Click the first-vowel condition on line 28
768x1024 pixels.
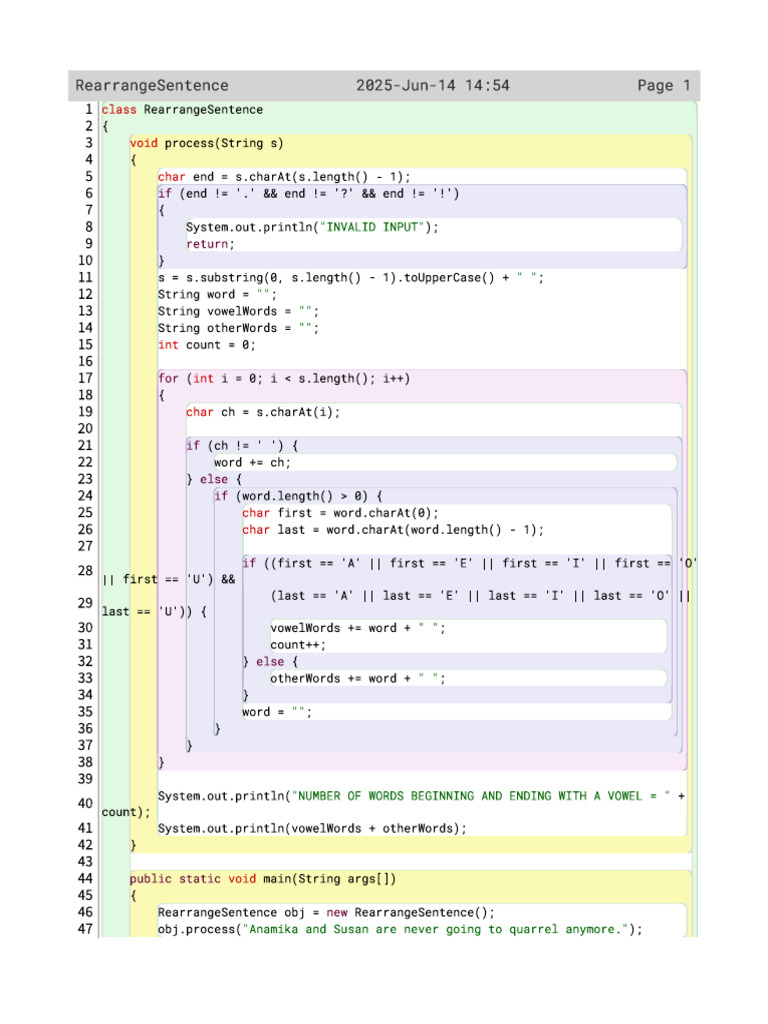(x=400, y=571)
